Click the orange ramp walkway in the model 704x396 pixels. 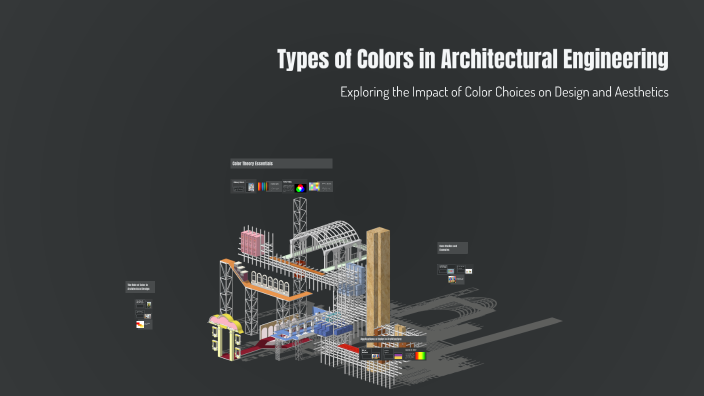coord(265,280)
